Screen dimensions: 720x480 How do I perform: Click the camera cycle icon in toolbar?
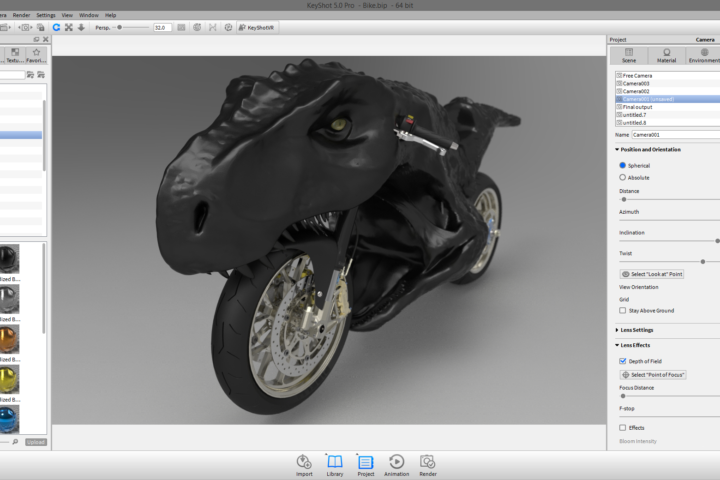click(x=25, y=28)
